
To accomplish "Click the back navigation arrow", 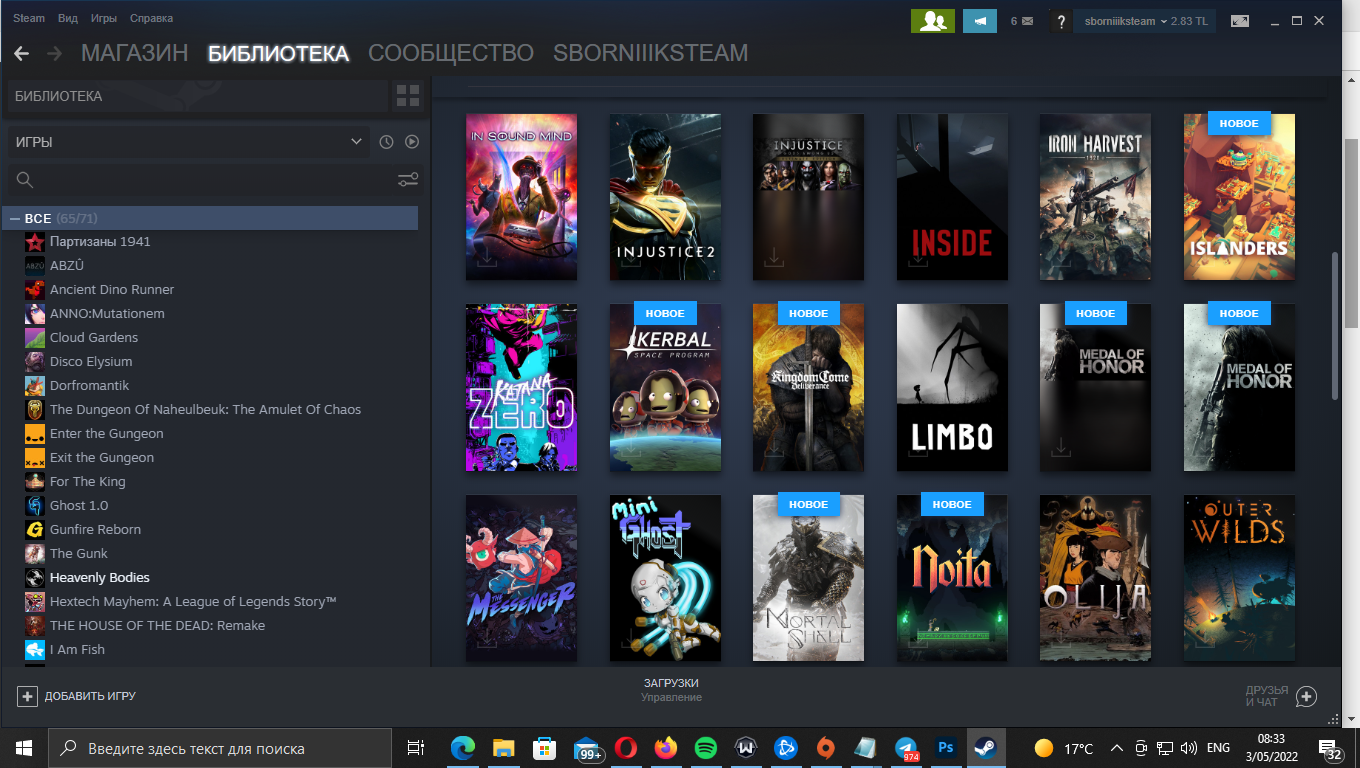I will click(21, 53).
